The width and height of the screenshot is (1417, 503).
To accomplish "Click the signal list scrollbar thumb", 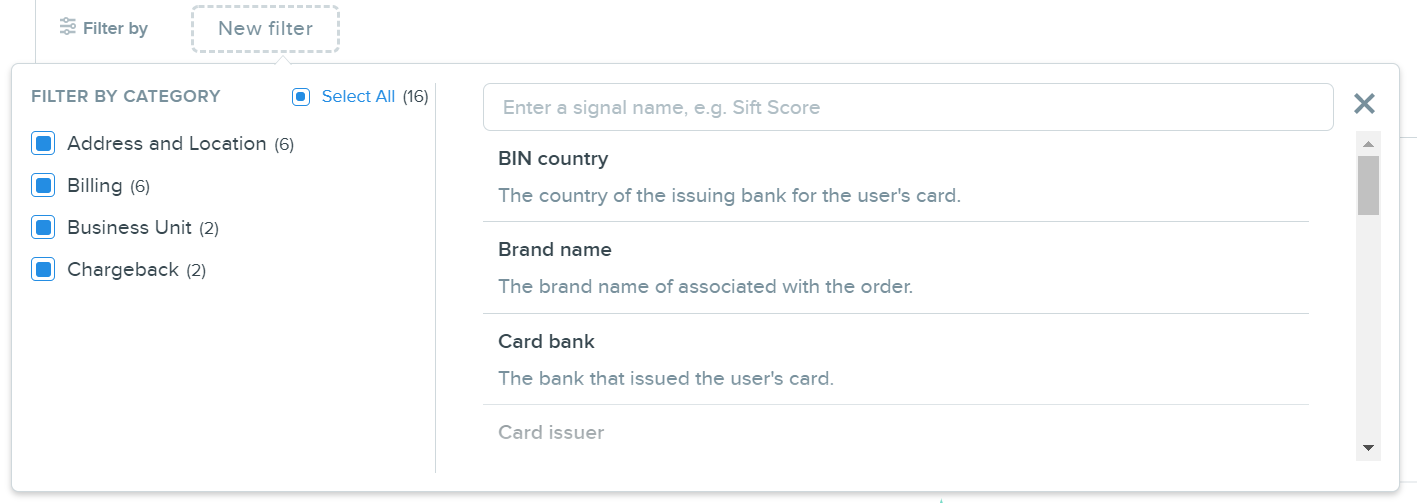I will [1368, 185].
